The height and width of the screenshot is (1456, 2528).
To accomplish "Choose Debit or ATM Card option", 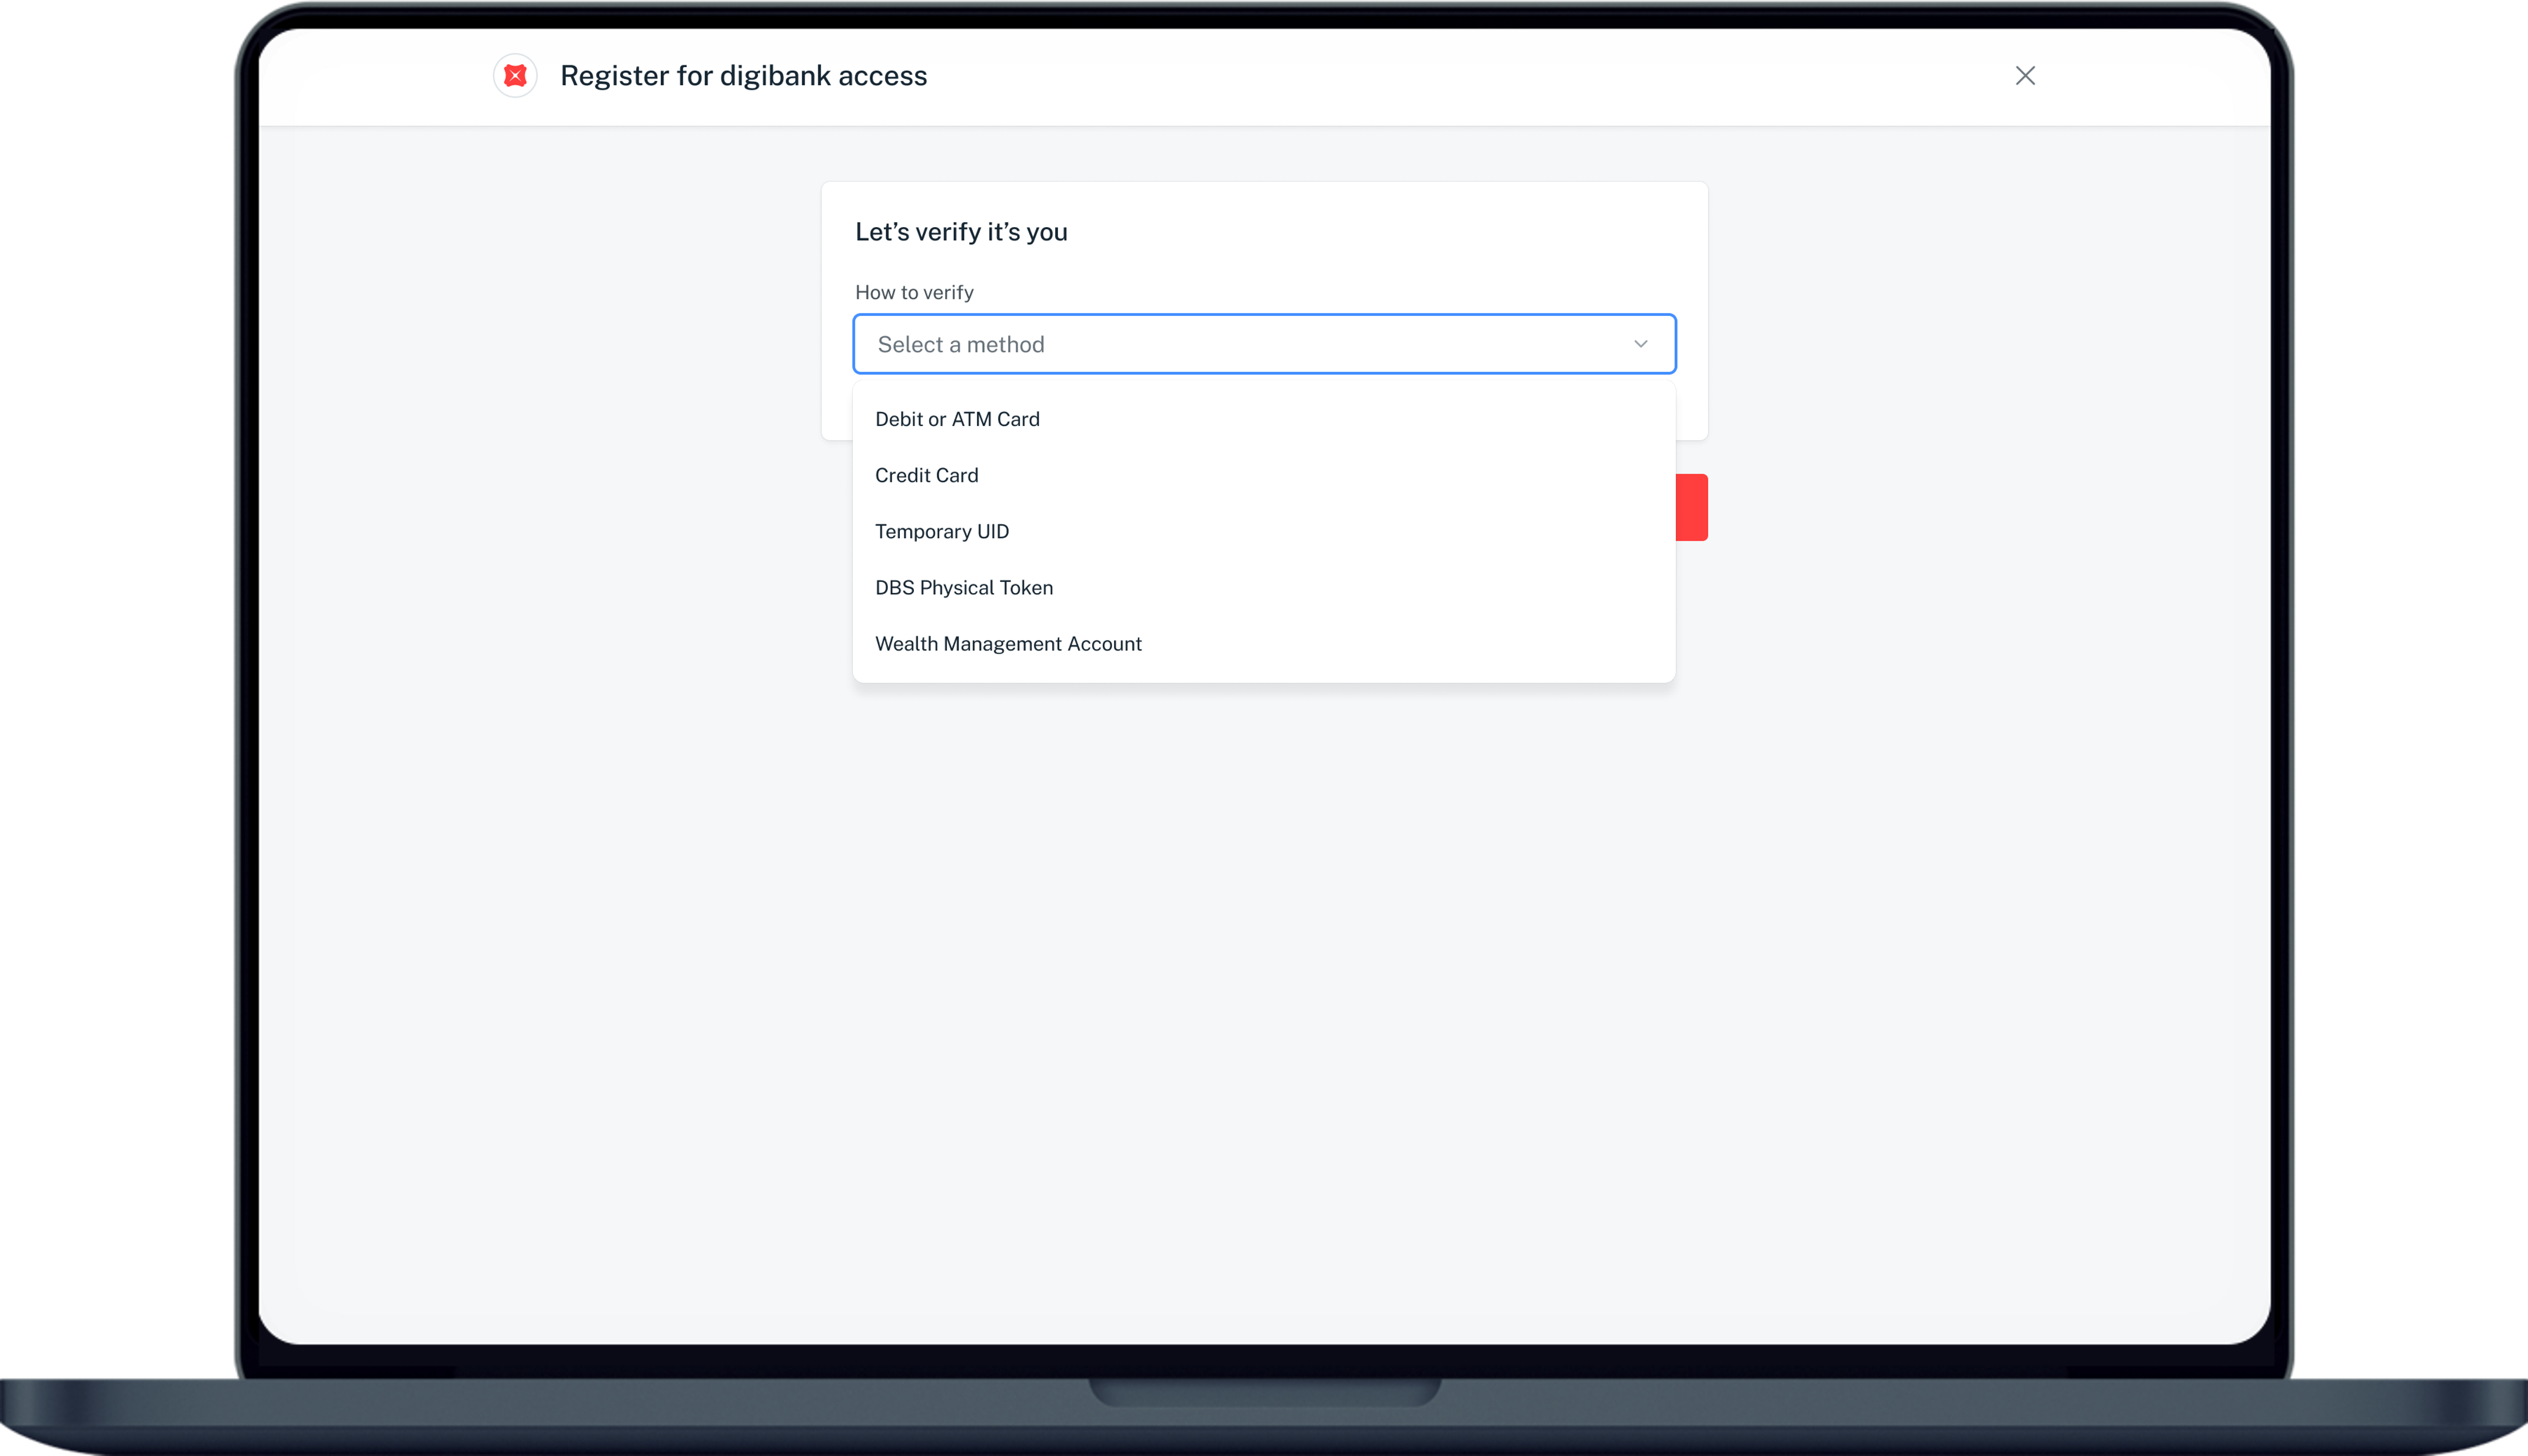I will (x=1264, y=419).
